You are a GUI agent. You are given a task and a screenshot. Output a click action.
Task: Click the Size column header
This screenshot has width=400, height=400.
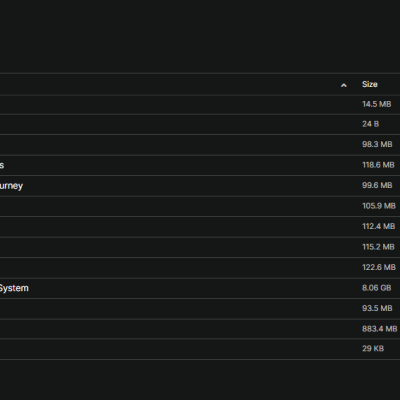pos(370,84)
